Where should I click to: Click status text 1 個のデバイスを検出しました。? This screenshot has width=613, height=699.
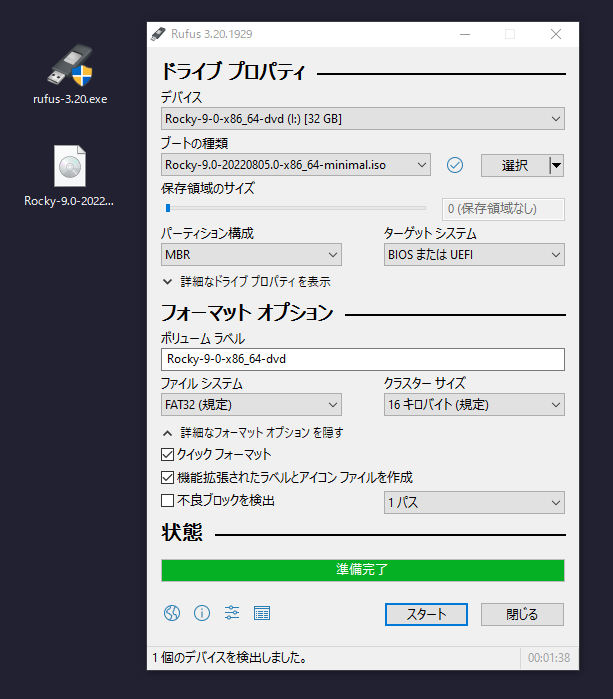[229, 658]
